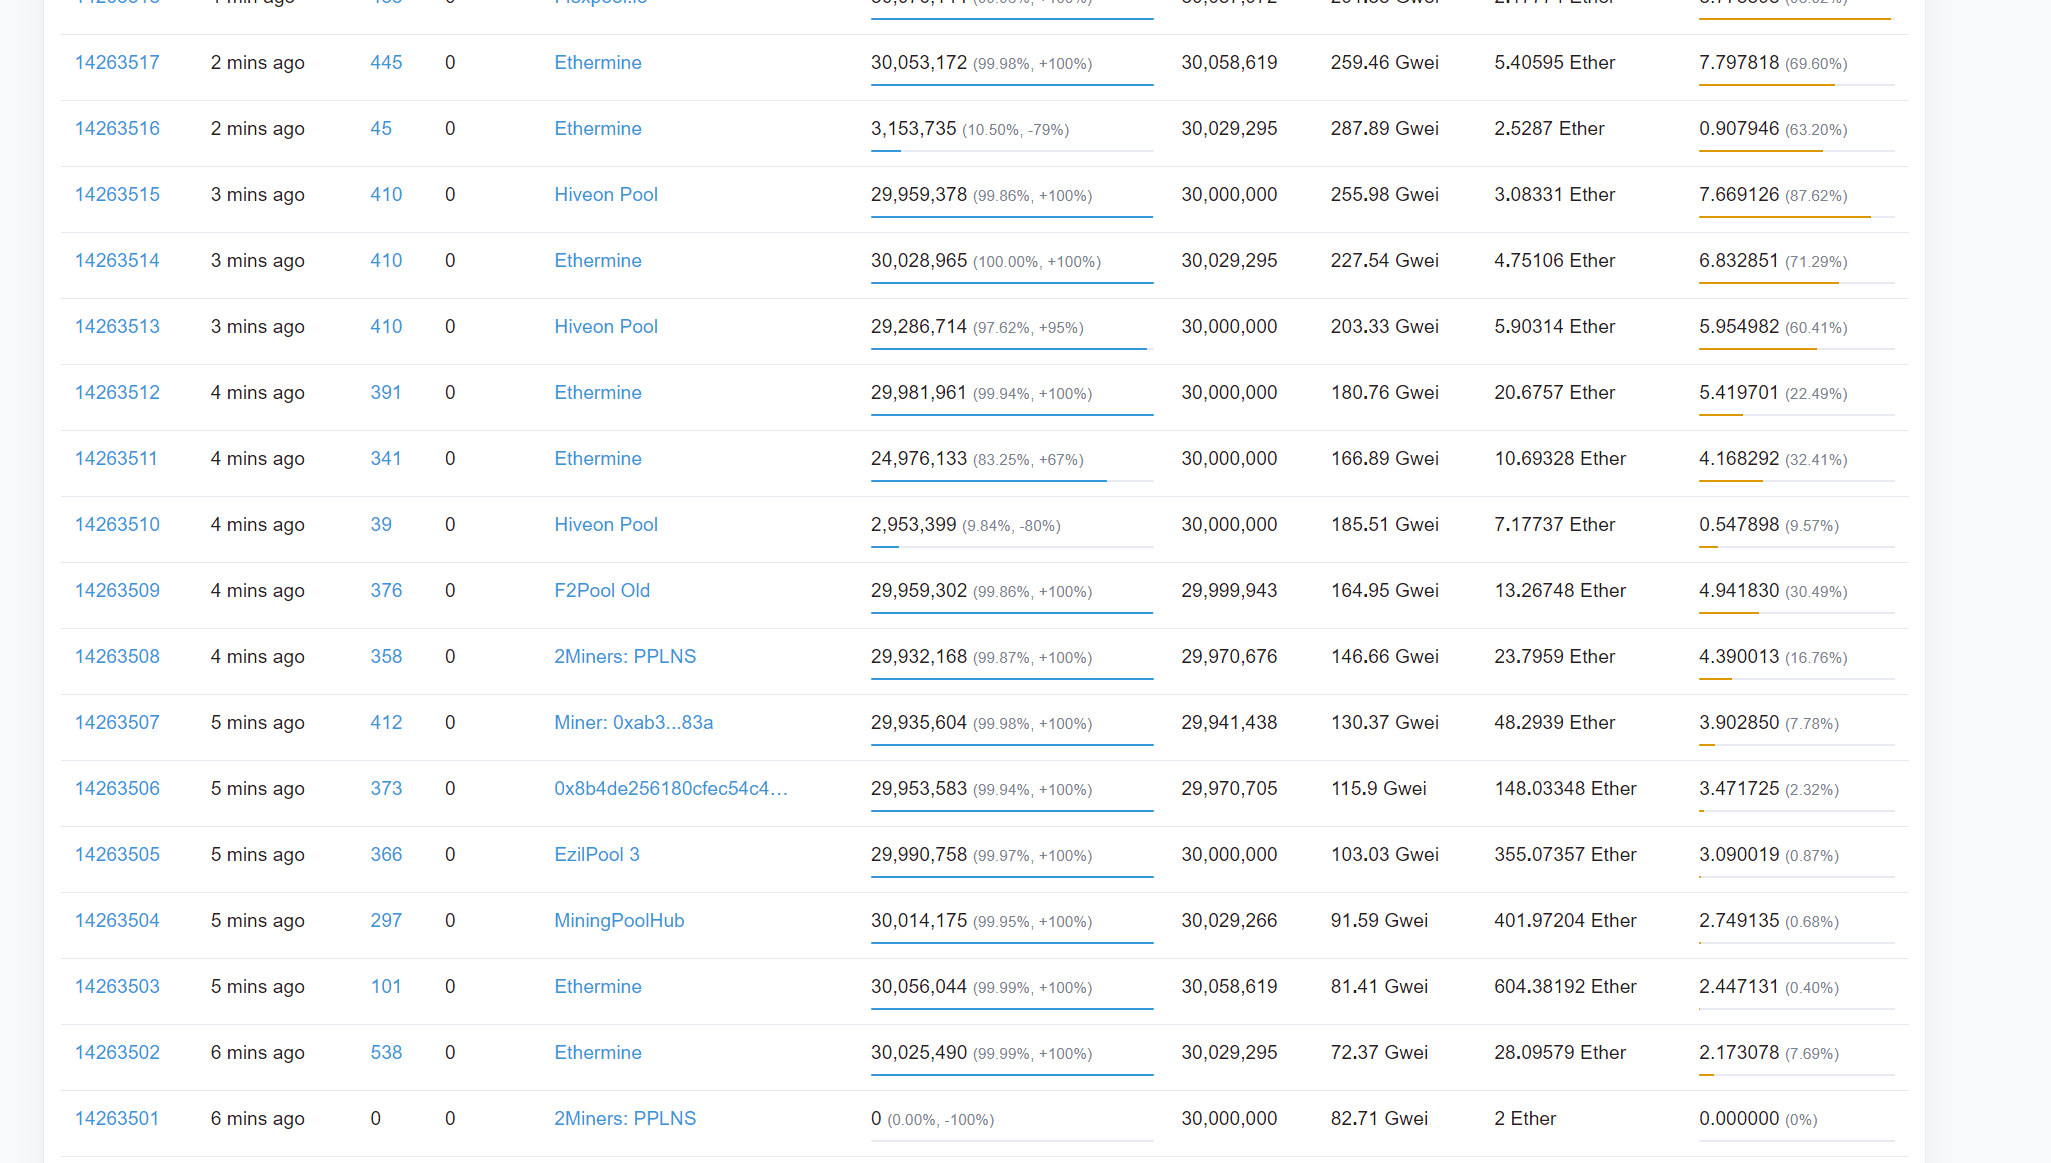The width and height of the screenshot is (2051, 1163).
Task: Click burnt fees bar for block 14263515
Action: click(1796, 217)
